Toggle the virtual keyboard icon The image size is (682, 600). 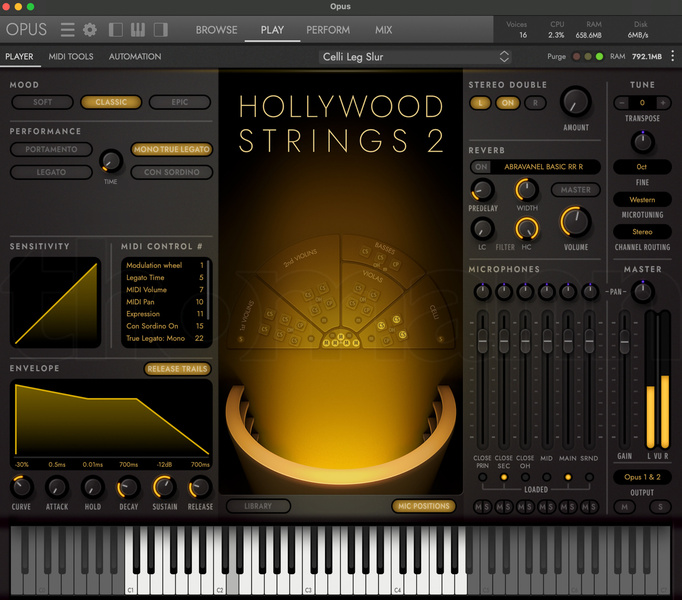(138, 30)
